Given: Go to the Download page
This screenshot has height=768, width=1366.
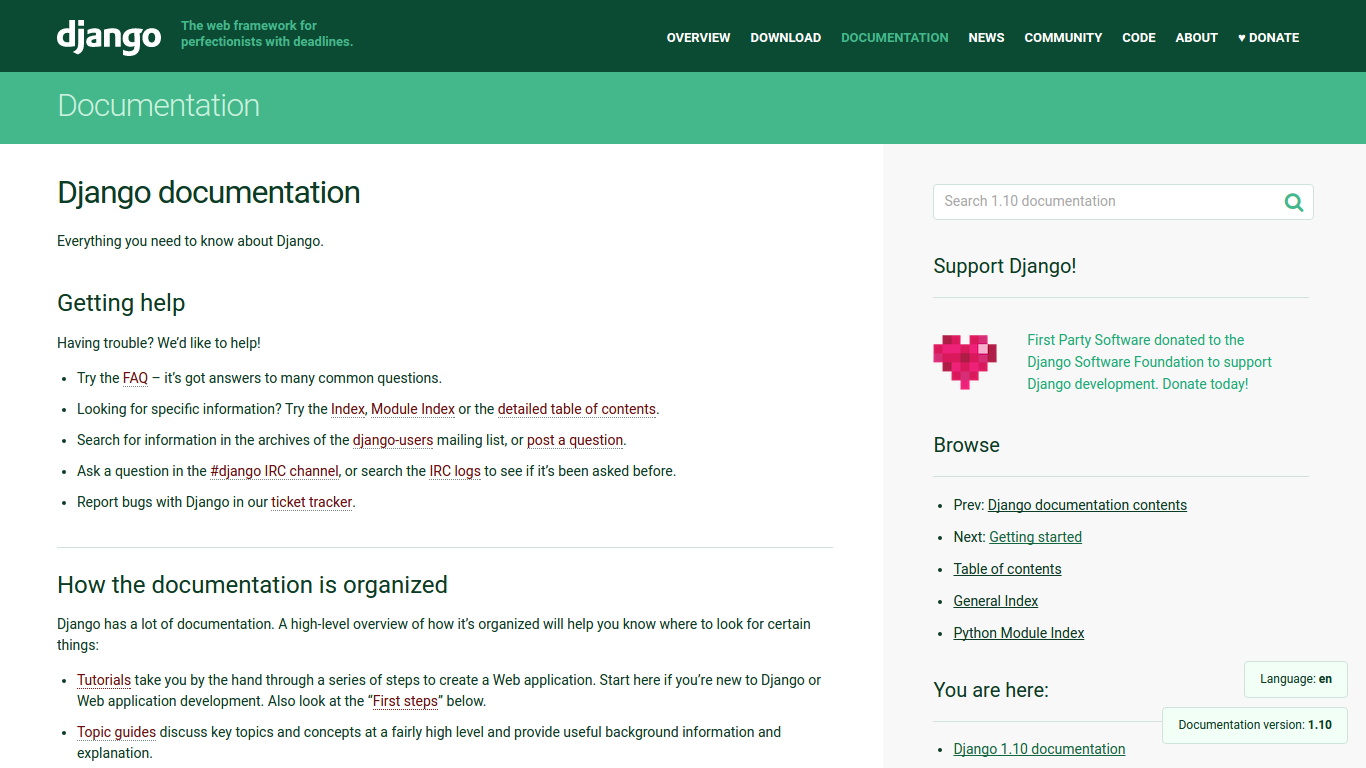Looking at the screenshot, I should (x=785, y=37).
